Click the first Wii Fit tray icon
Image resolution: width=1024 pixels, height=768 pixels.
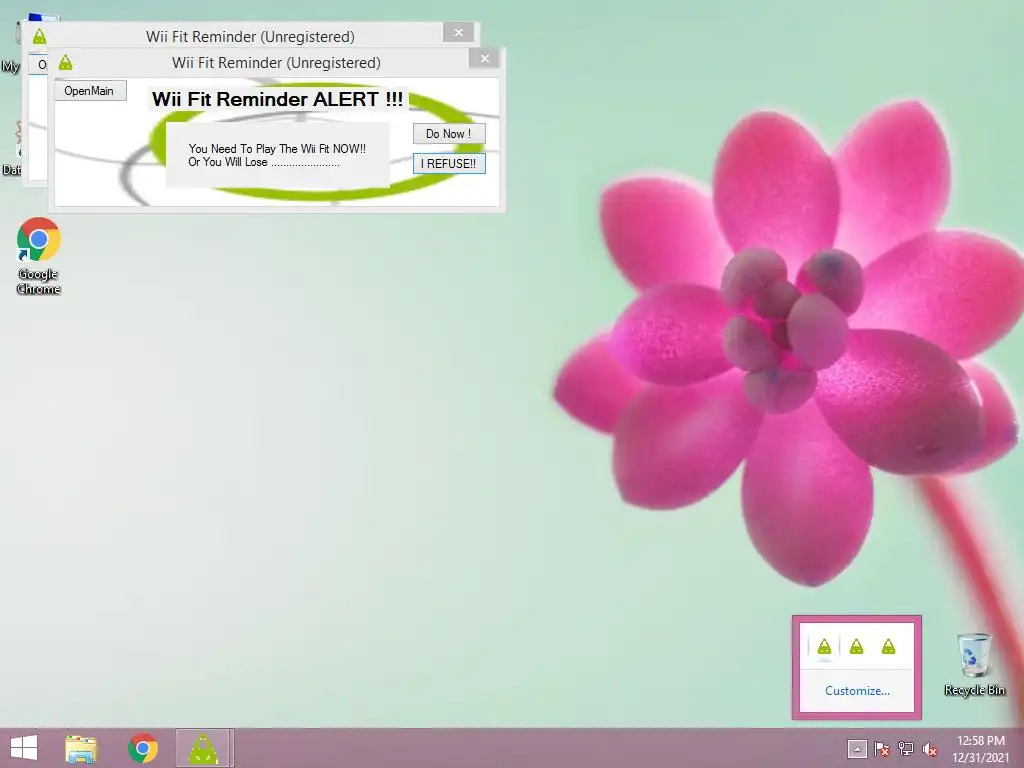tap(824, 647)
